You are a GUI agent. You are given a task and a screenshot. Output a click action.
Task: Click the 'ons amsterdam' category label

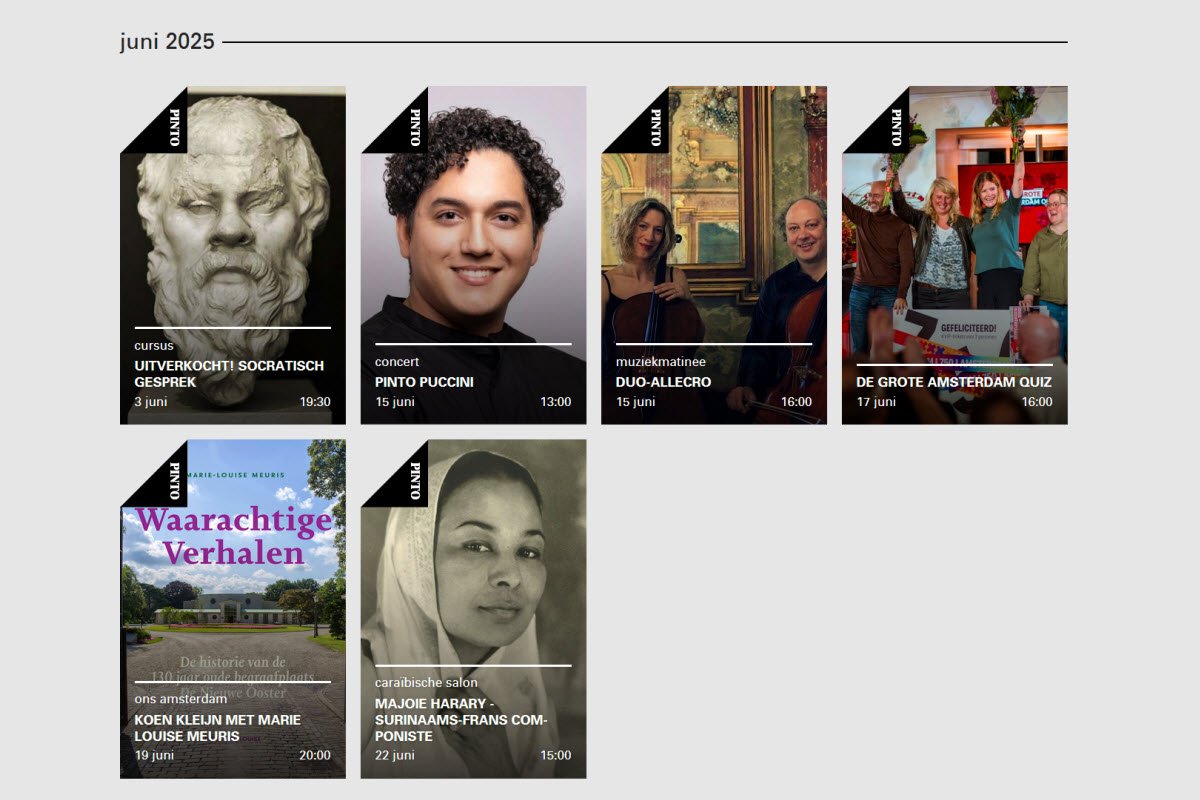181,699
